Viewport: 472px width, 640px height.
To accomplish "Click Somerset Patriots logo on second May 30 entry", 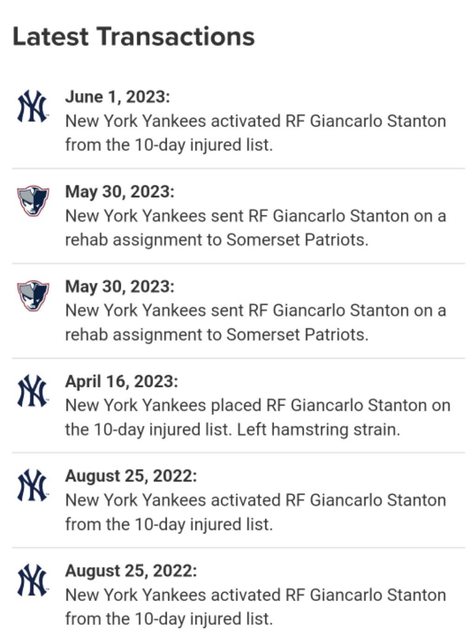I will tap(33, 296).
